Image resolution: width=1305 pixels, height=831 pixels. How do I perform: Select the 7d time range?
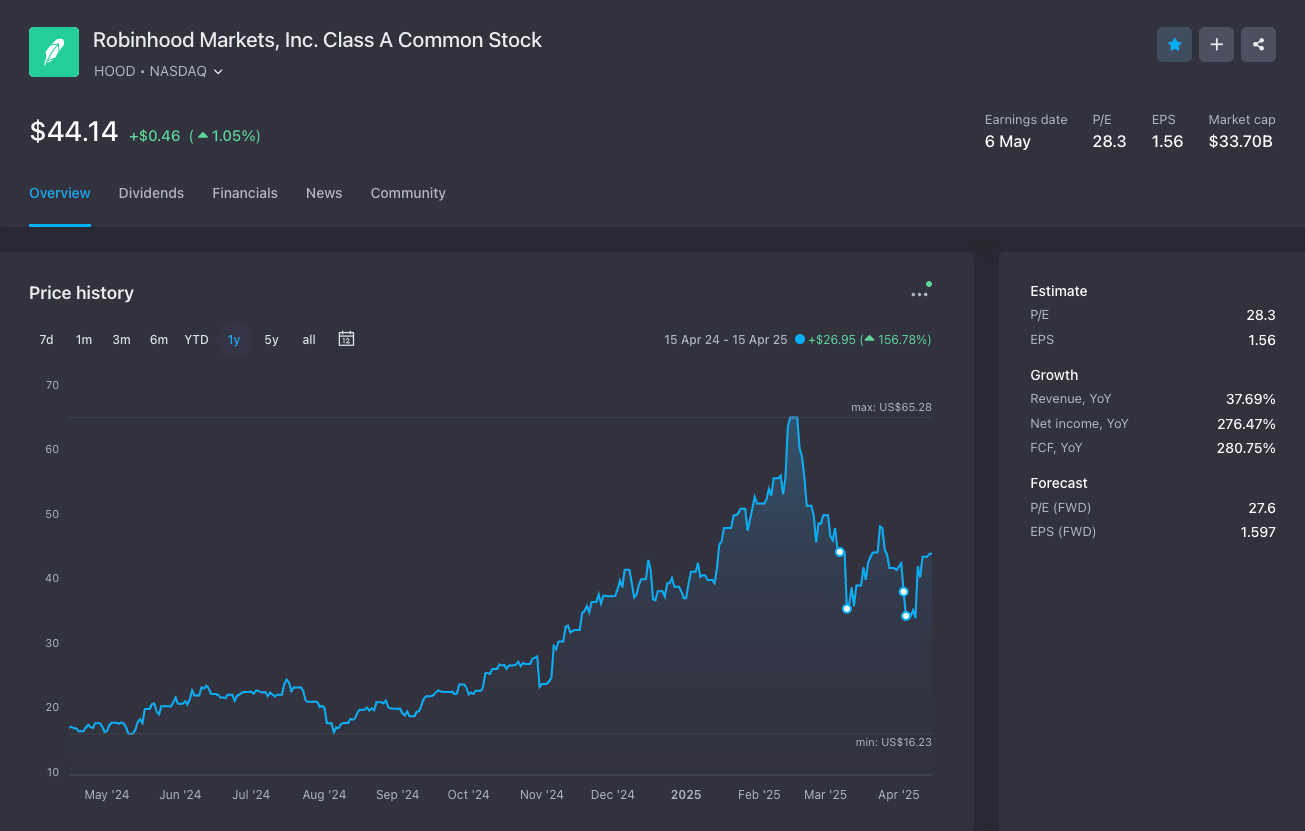point(46,340)
